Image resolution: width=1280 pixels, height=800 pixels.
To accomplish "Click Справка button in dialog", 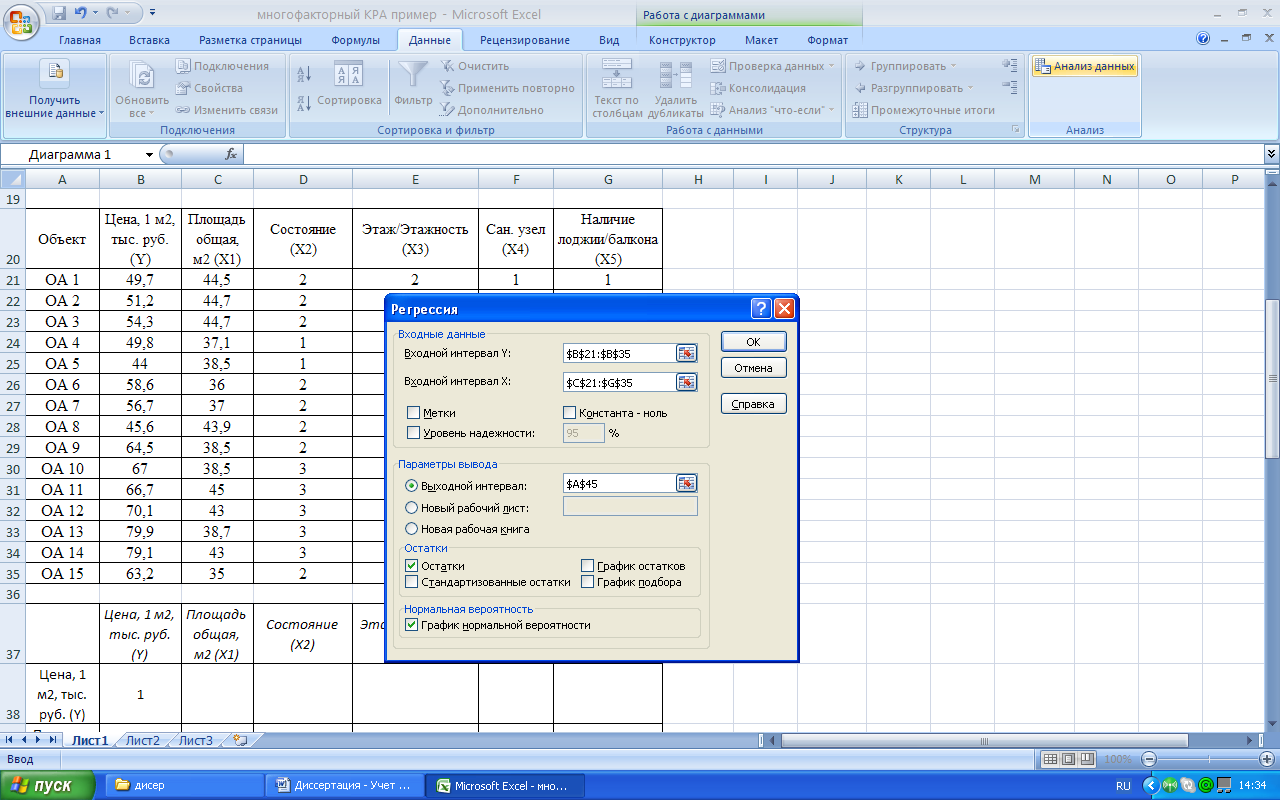I will pos(753,404).
